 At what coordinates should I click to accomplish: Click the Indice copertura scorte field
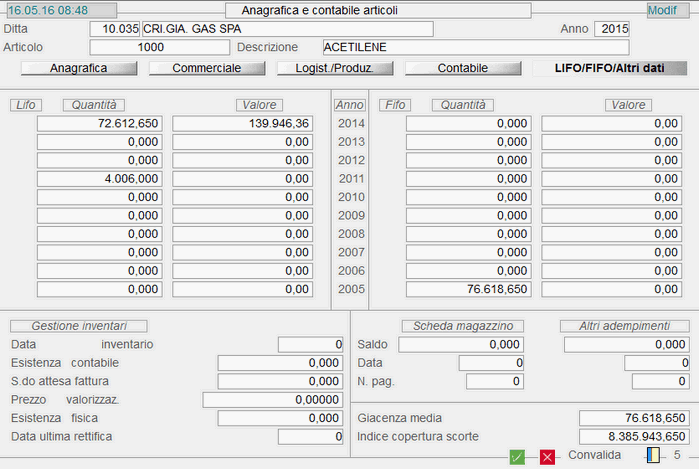coord(633,437)
